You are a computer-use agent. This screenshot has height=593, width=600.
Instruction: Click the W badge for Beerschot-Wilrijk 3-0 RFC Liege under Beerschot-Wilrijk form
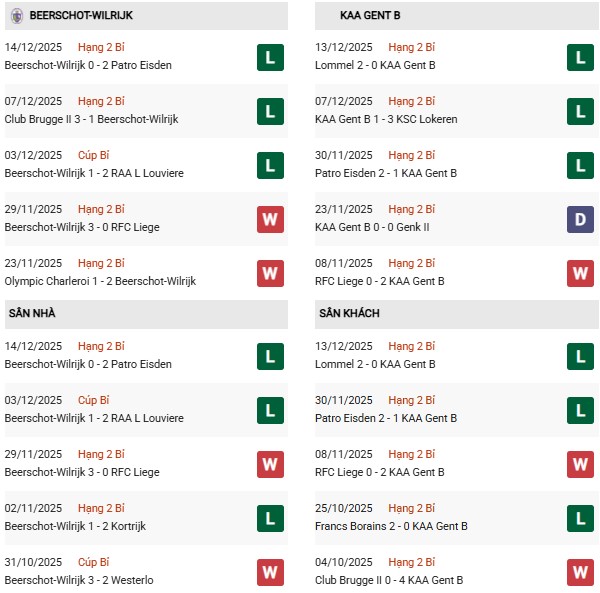pos(270,219)
